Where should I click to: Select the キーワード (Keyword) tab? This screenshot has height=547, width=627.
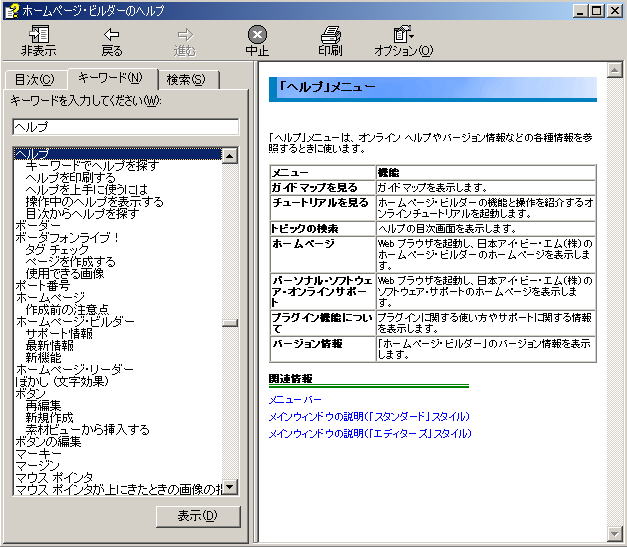point(109,78)
